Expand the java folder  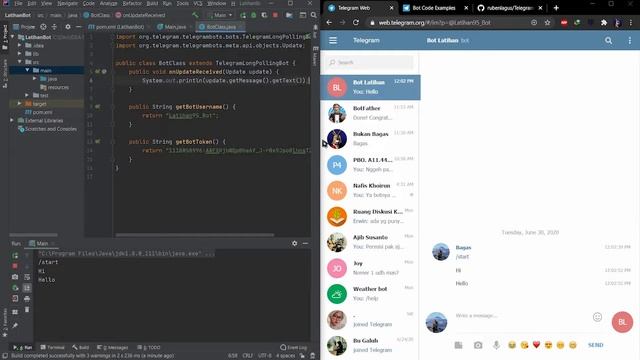click(35, 79)
